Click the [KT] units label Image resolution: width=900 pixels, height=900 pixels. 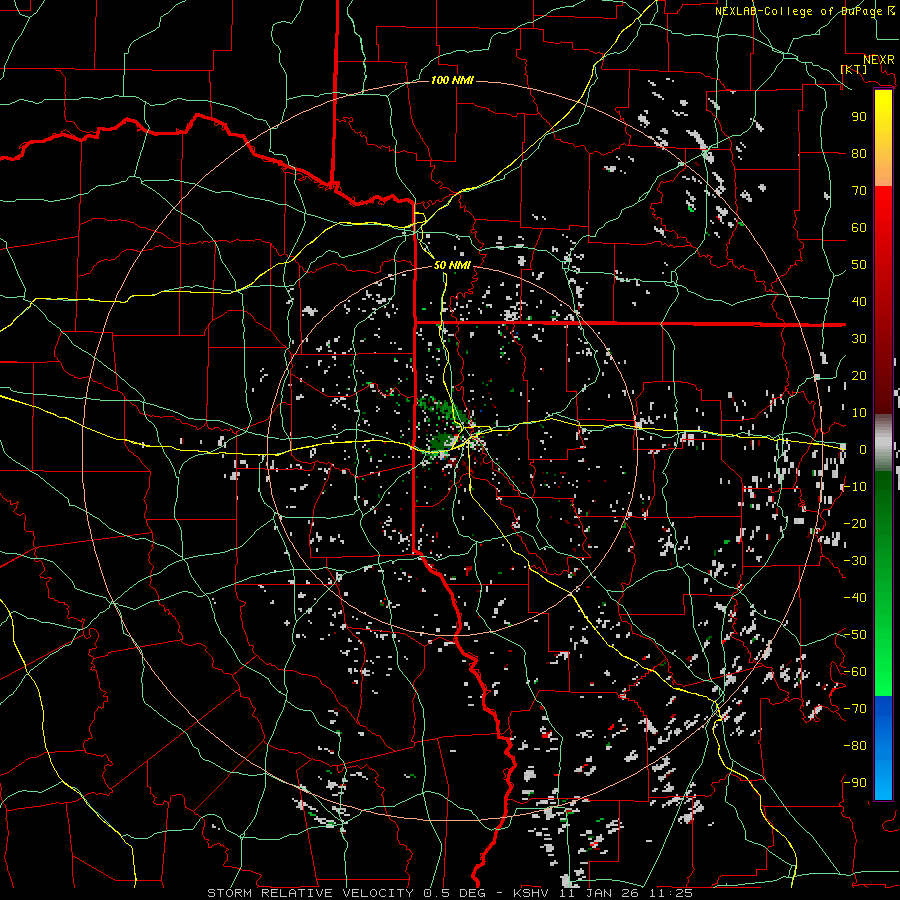pyautogui.click(x=854, y=69)
